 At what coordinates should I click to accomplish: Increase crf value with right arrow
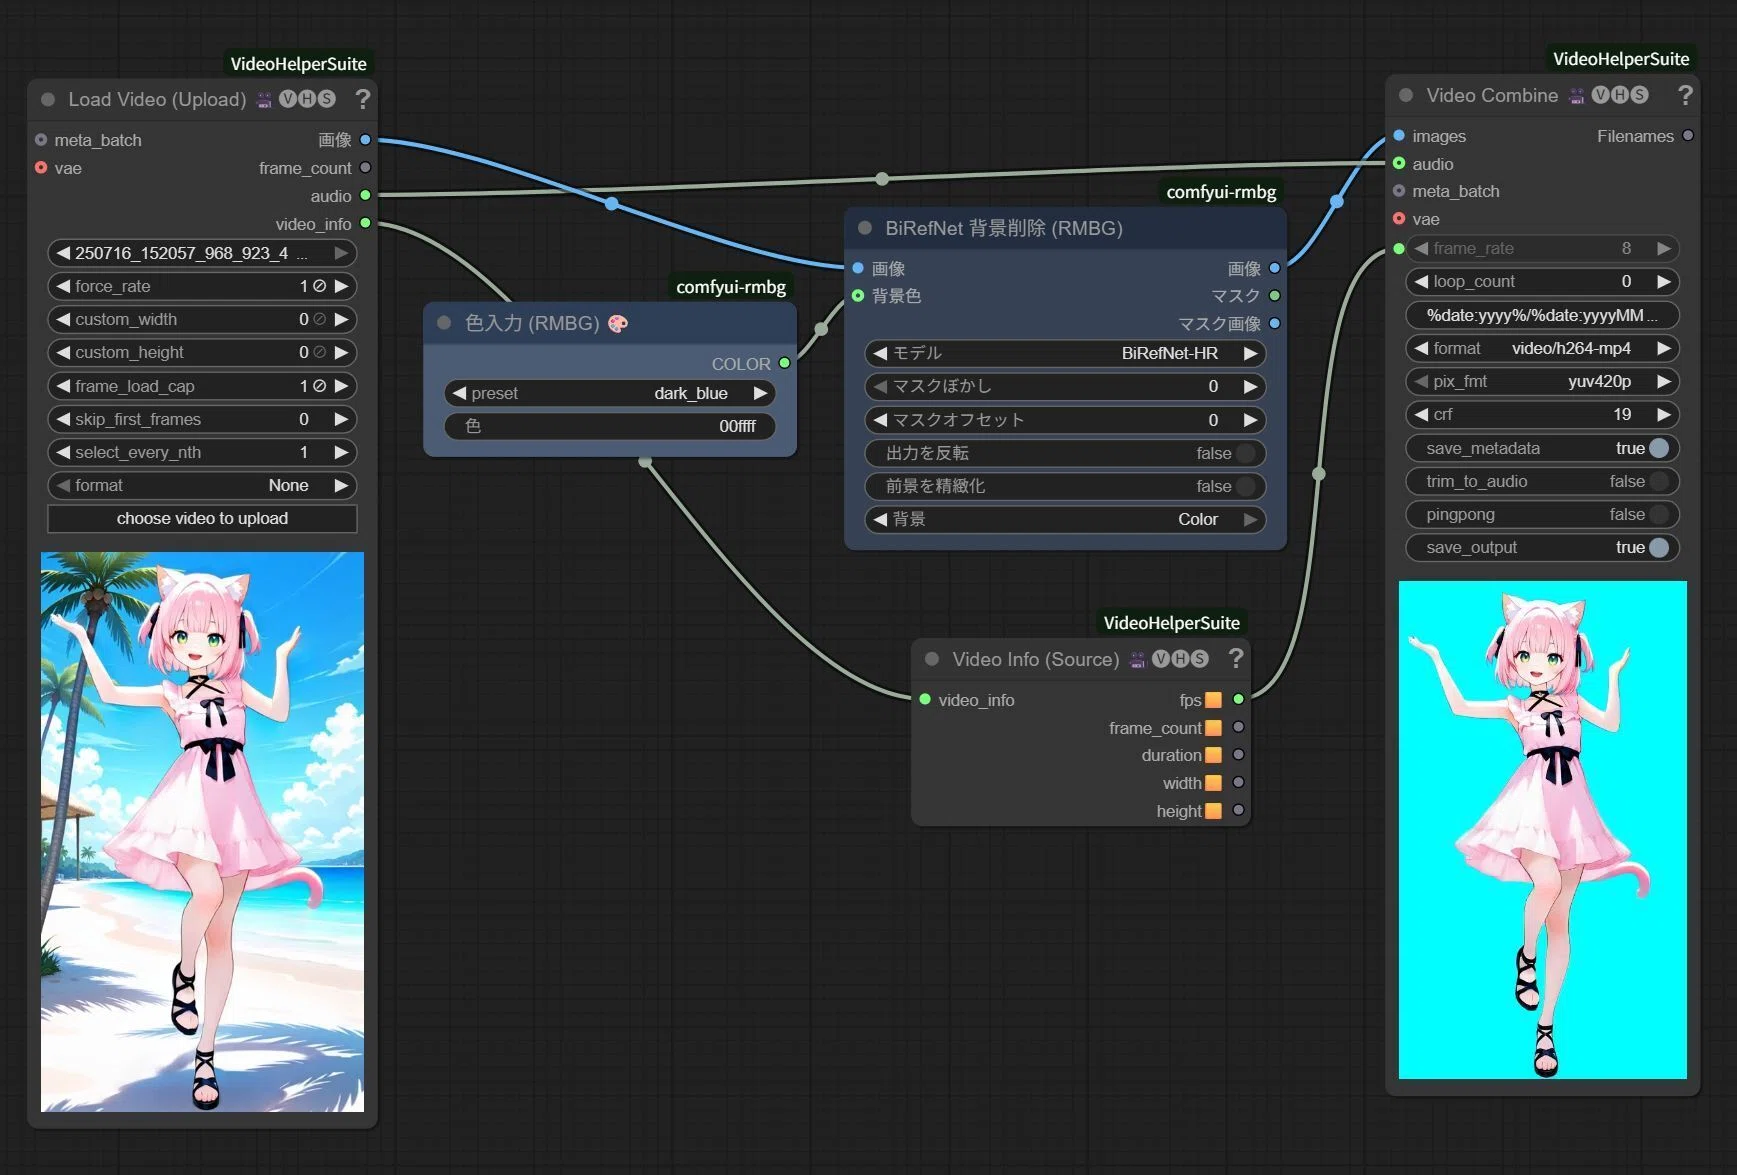click(1663, 414)
